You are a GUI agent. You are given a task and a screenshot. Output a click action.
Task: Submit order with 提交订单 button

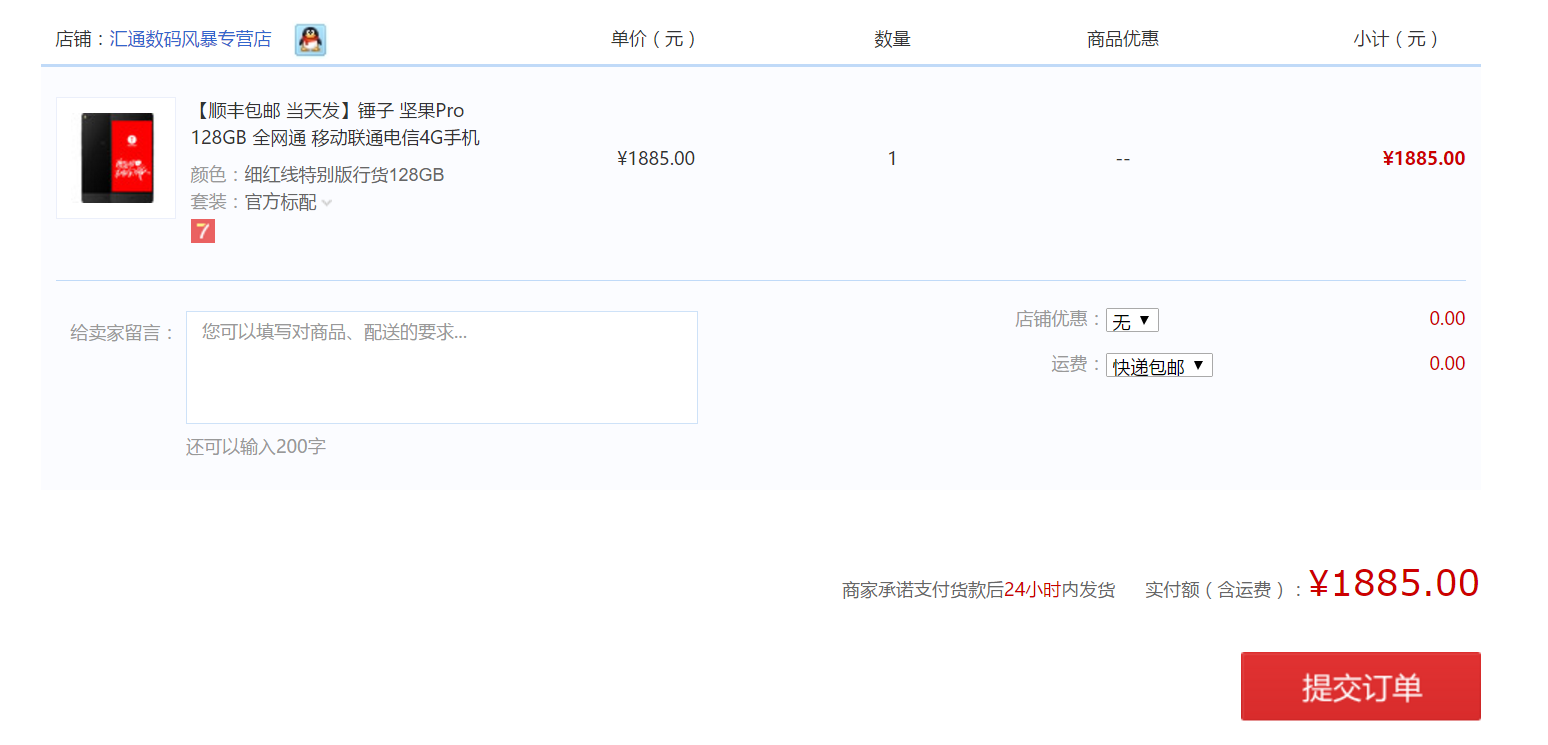1361,686
